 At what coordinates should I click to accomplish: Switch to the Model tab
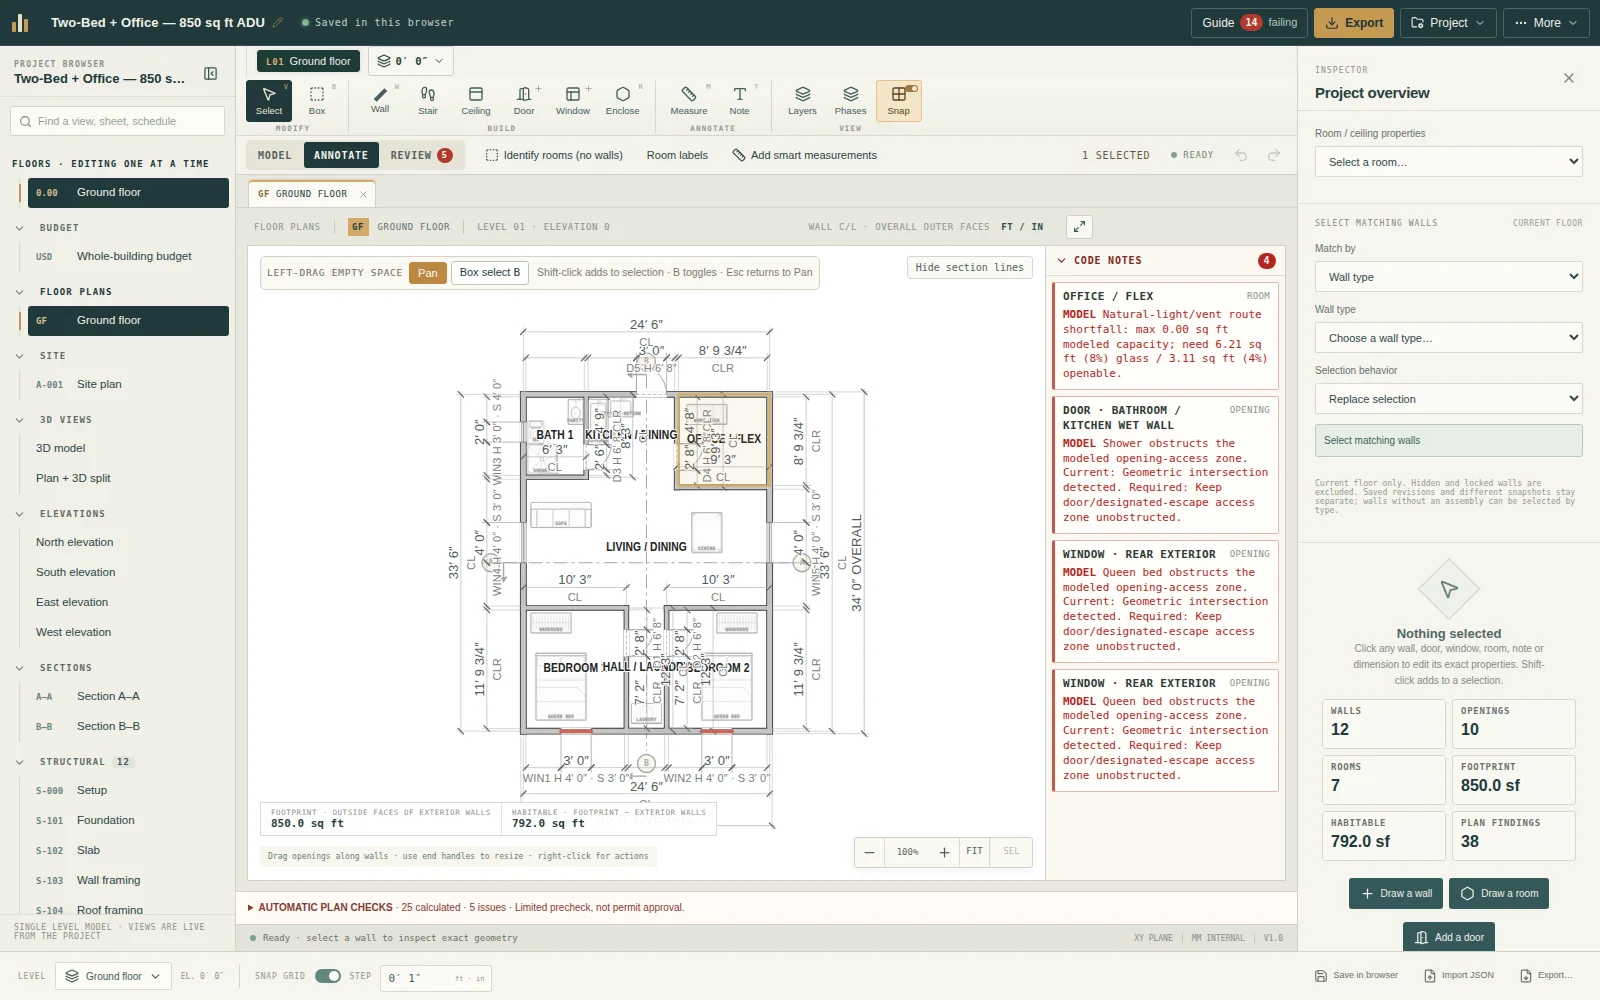274,155
